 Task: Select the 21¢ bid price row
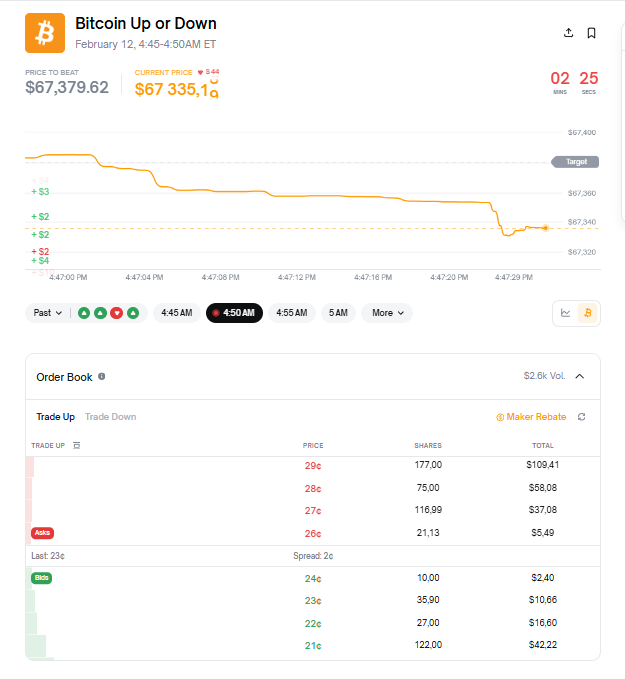click(x=313, y=646)
